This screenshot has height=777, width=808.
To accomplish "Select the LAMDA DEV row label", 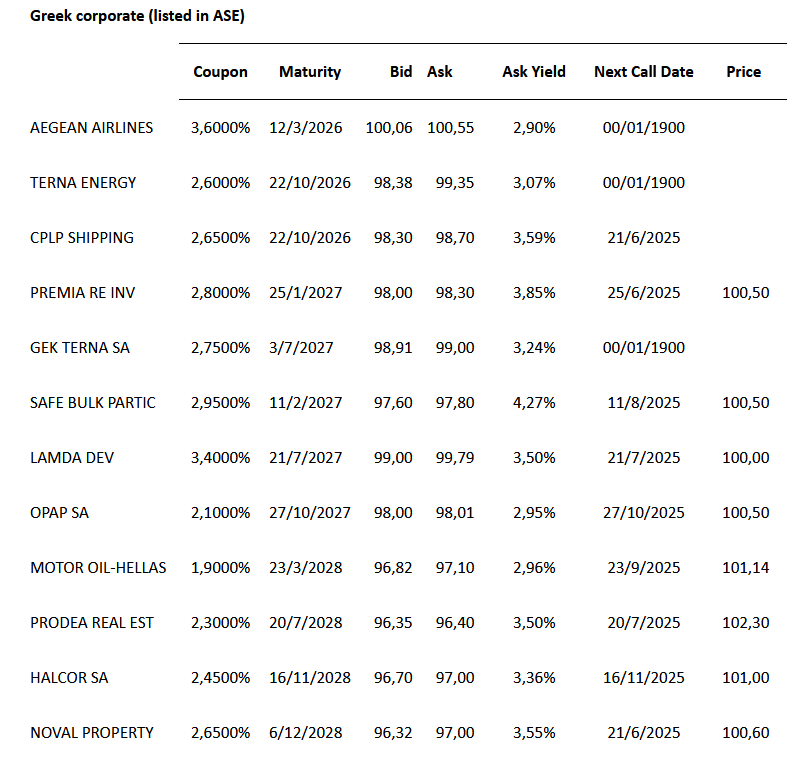I will 72,458.
